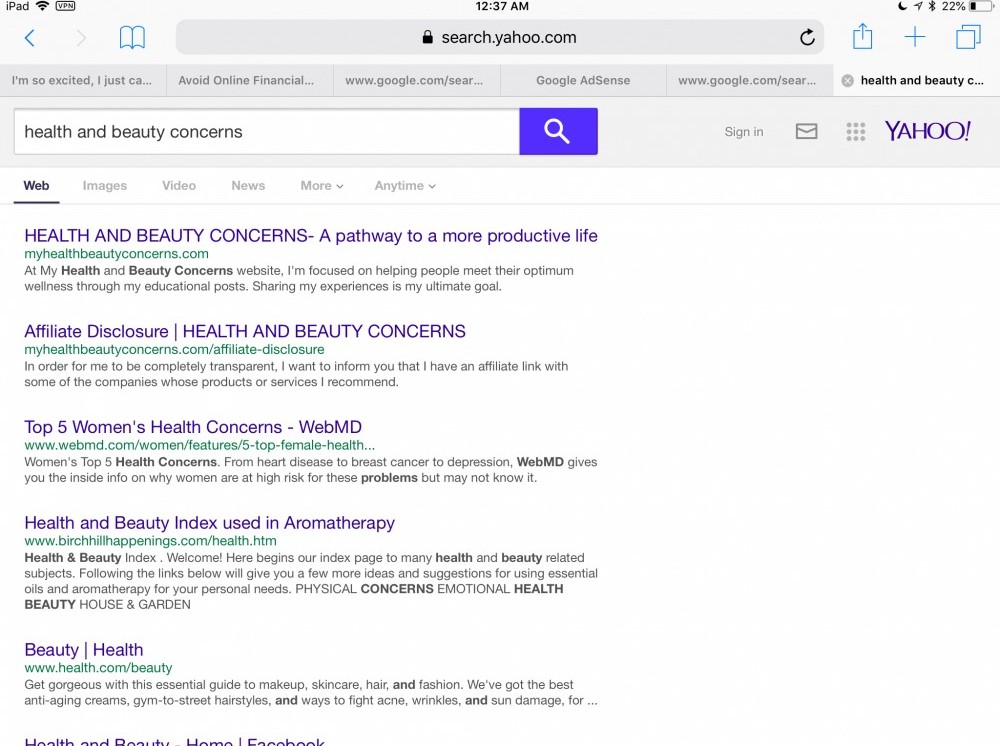Tap the search.yahoo.com address bar
This screenshot has height=746, width=1000.
[500, 37]
